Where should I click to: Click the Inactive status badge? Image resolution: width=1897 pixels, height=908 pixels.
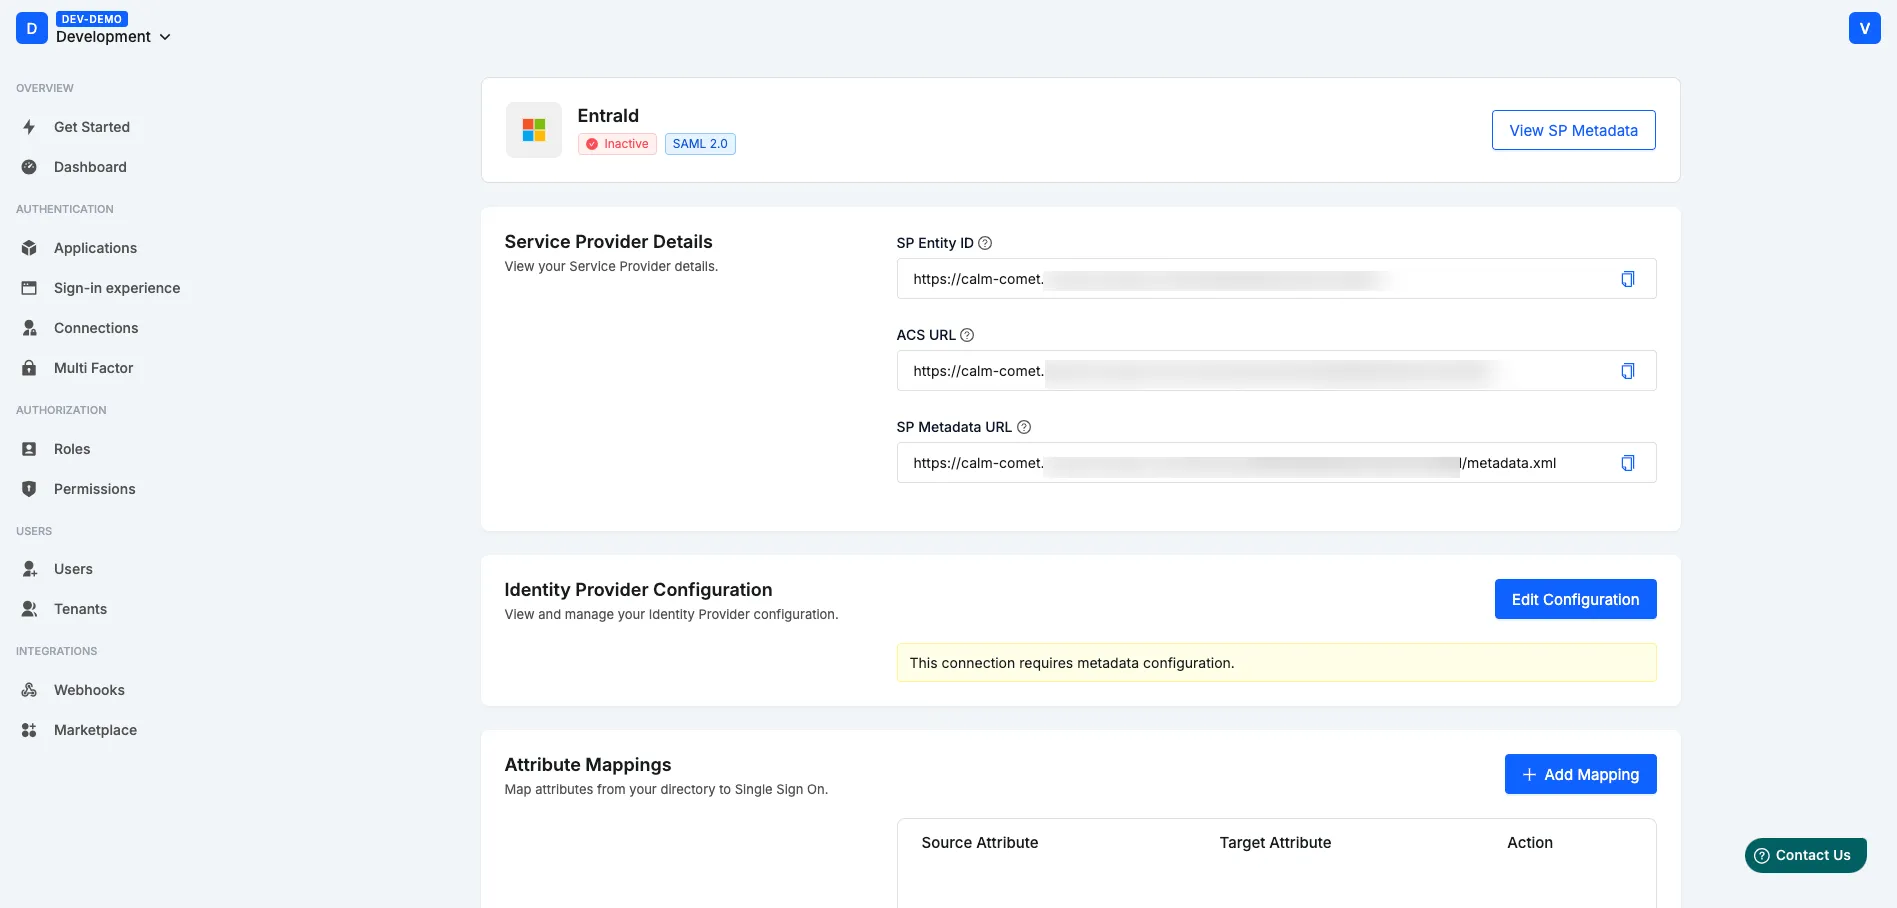616,143
